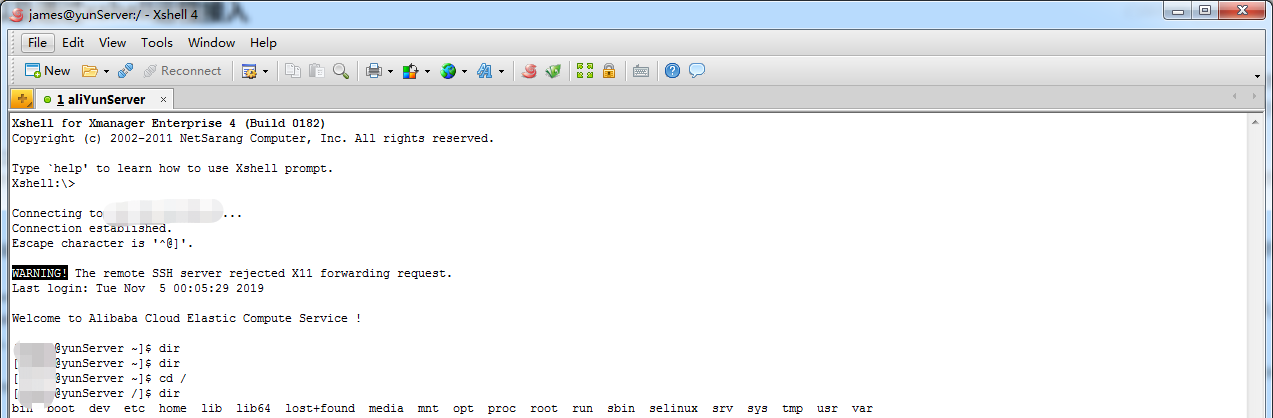Image resolution: width=1273 pixels, height=418 pixels.
Task: Click the Paste icon in toolbar
Action: pos(316,71)
